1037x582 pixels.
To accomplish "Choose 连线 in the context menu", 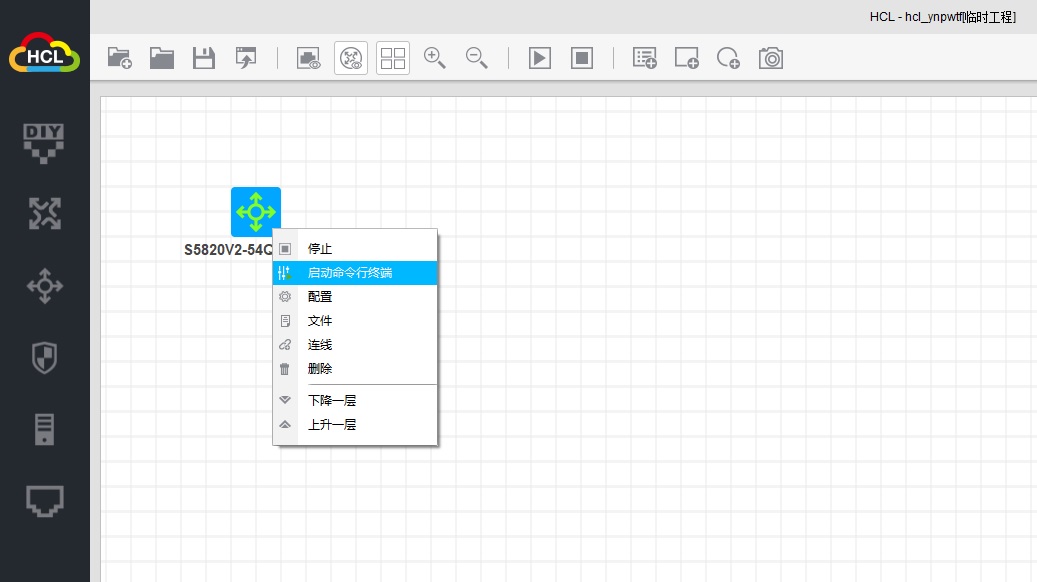I will click(x=320, y=345).
